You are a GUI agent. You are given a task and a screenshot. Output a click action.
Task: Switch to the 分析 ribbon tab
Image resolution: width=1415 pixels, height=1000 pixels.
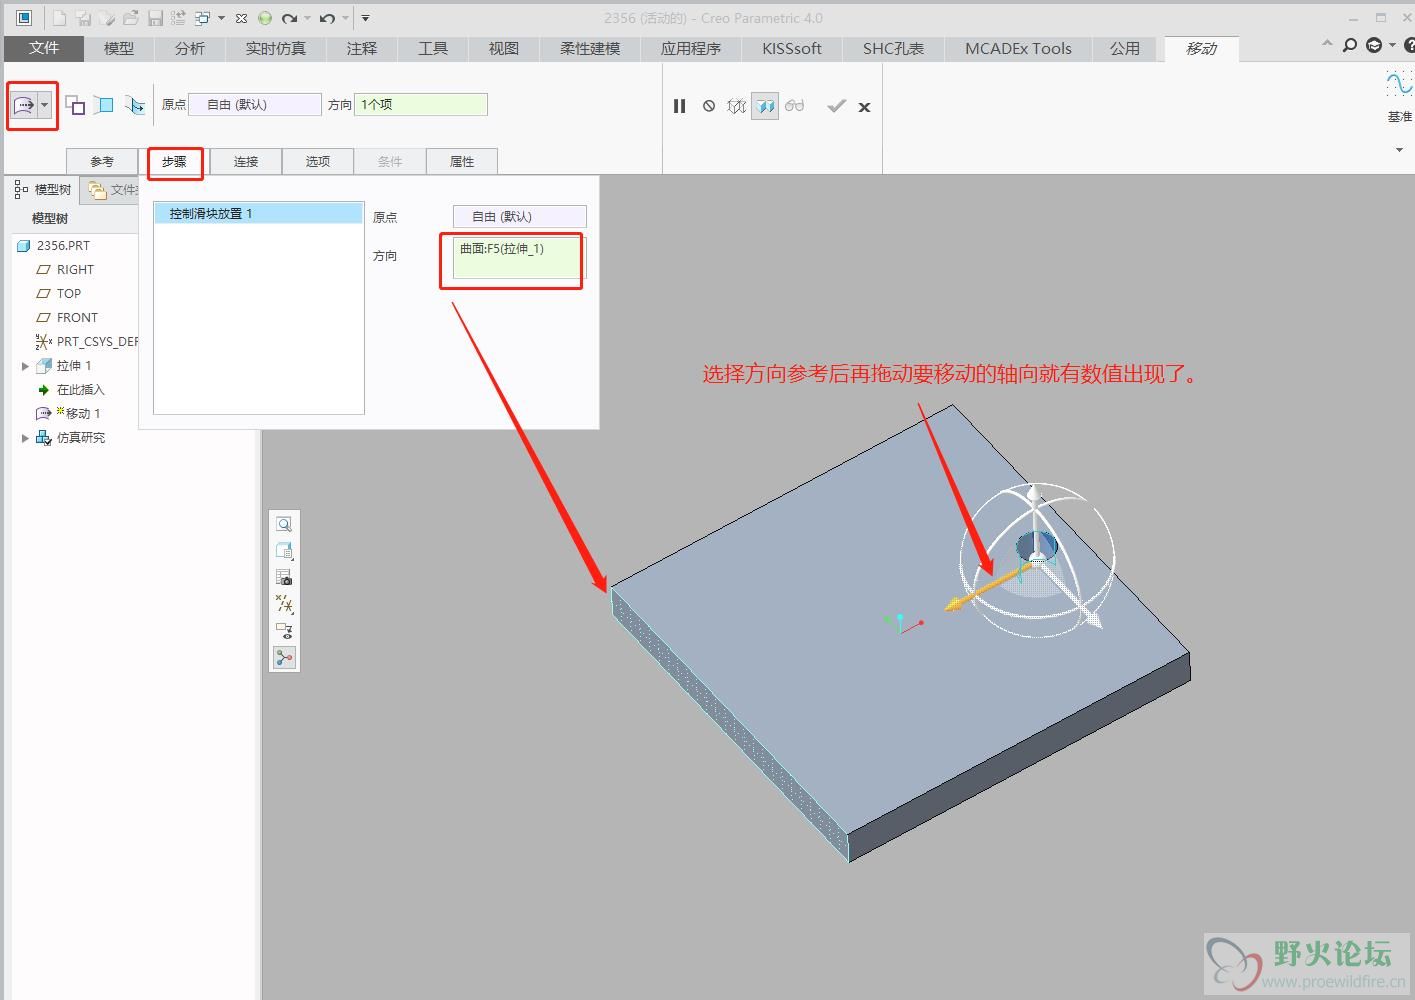point(189,48)
